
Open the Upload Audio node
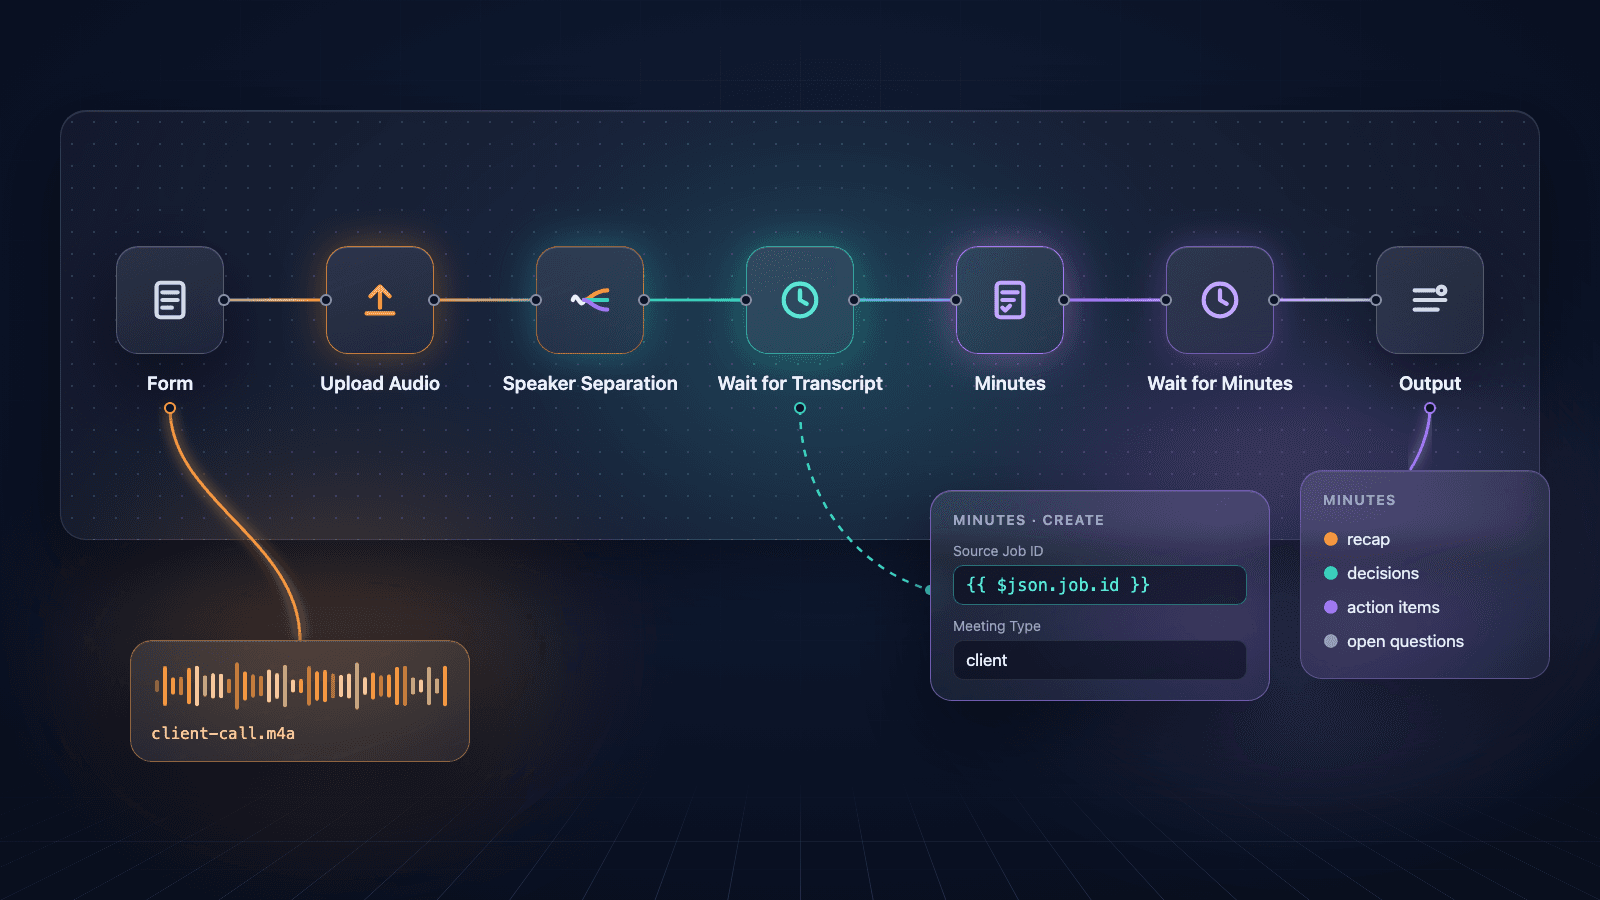pos(380,300)
